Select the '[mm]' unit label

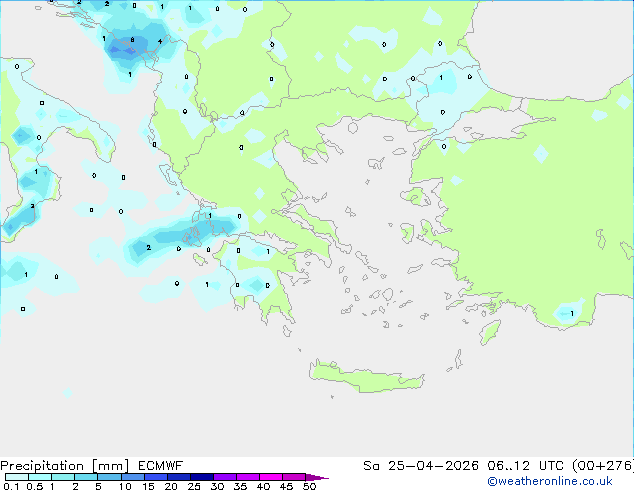click(x=110, y=466)
